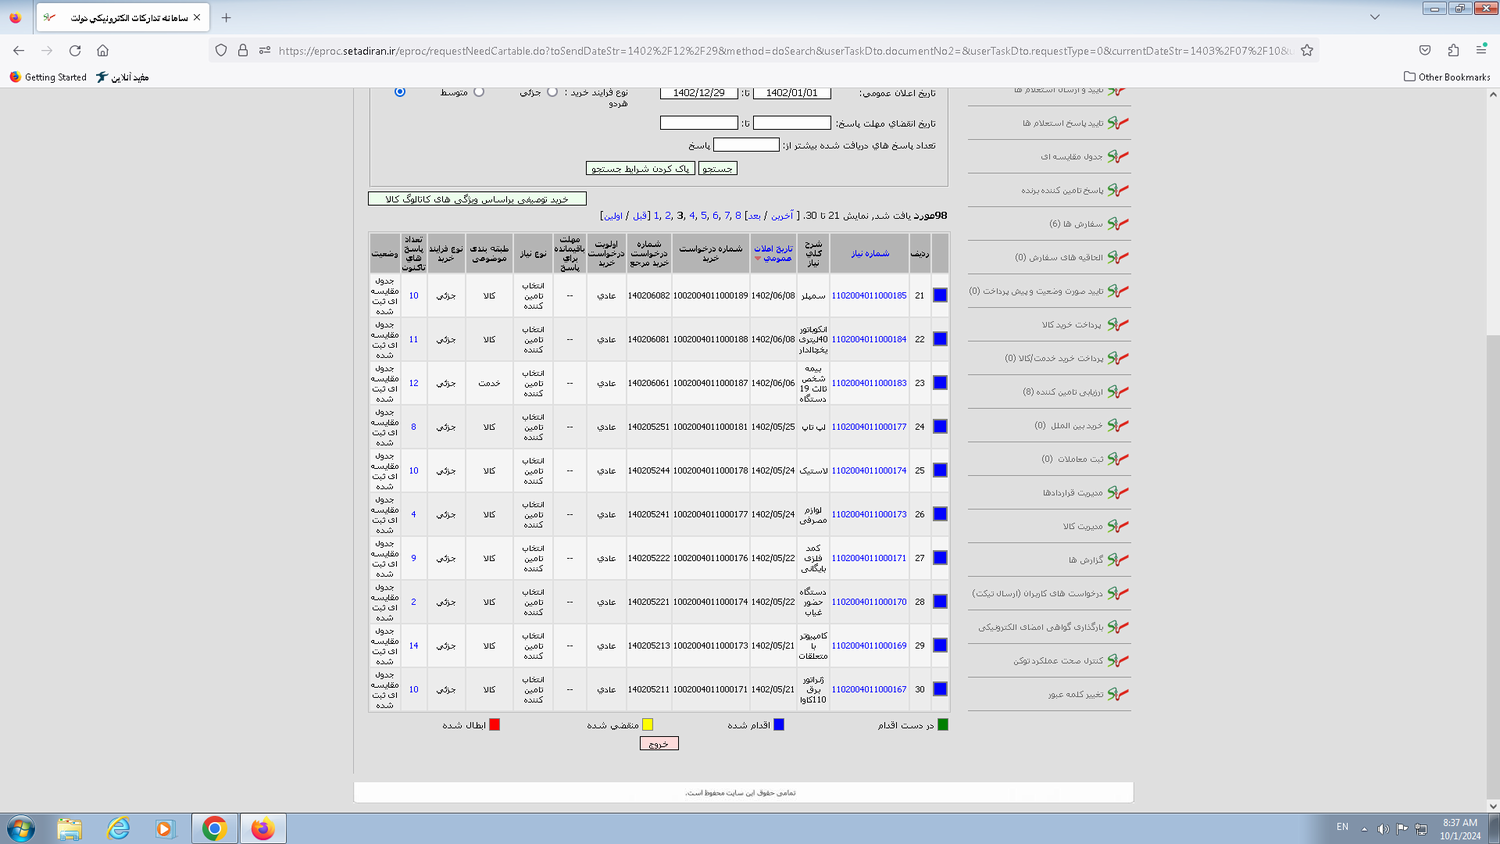Open Windows Start menu
1500x844 pixels.
pos(21,828)
